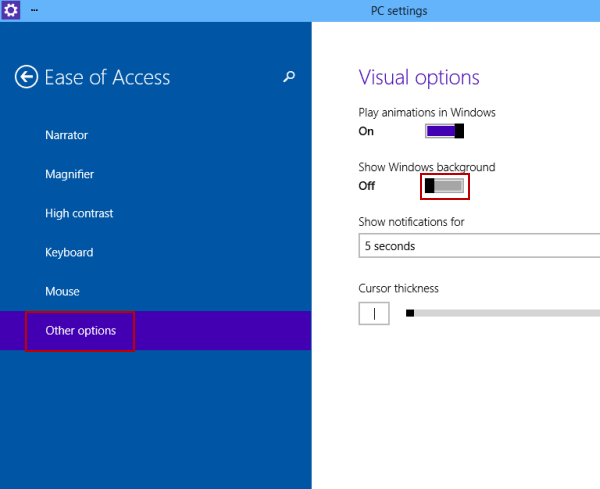
Task: Click the PC settings gear icon
Action: [x=11, y=10]
